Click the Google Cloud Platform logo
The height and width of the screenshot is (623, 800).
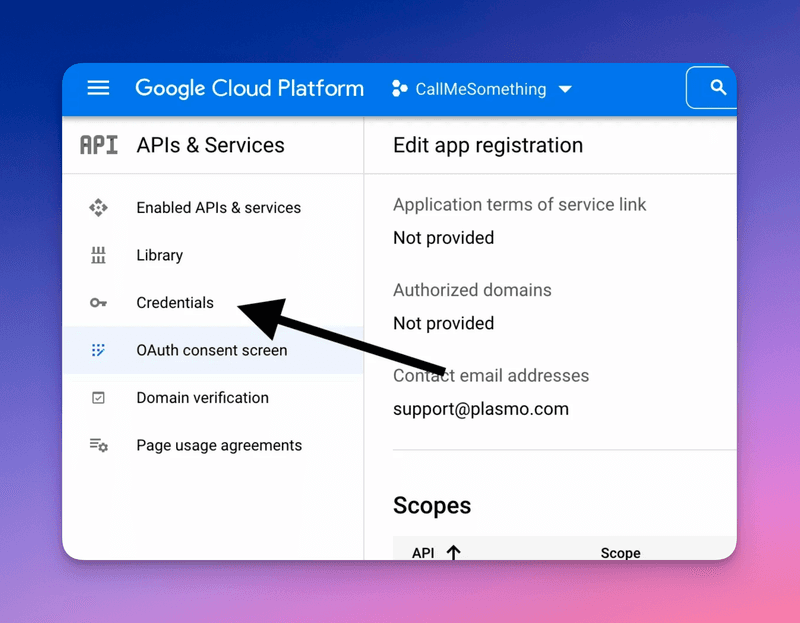click(249, 88)
